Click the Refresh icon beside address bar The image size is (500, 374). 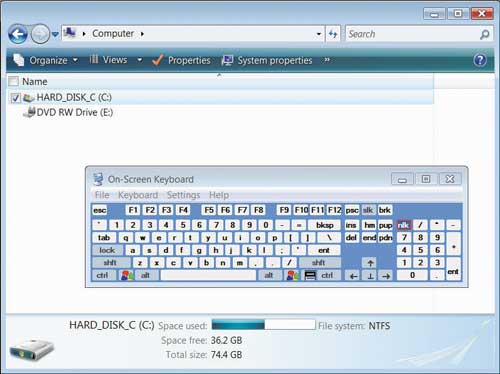(333, 34)
